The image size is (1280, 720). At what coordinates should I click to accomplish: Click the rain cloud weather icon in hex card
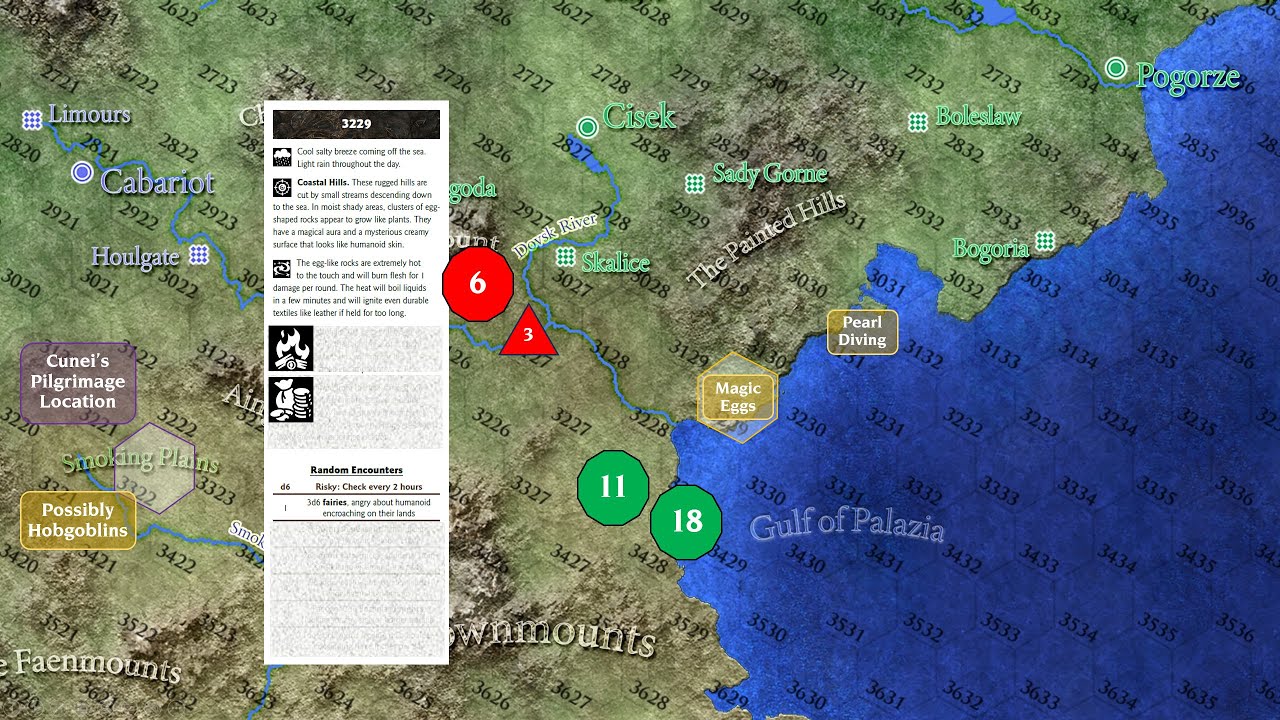282,156
